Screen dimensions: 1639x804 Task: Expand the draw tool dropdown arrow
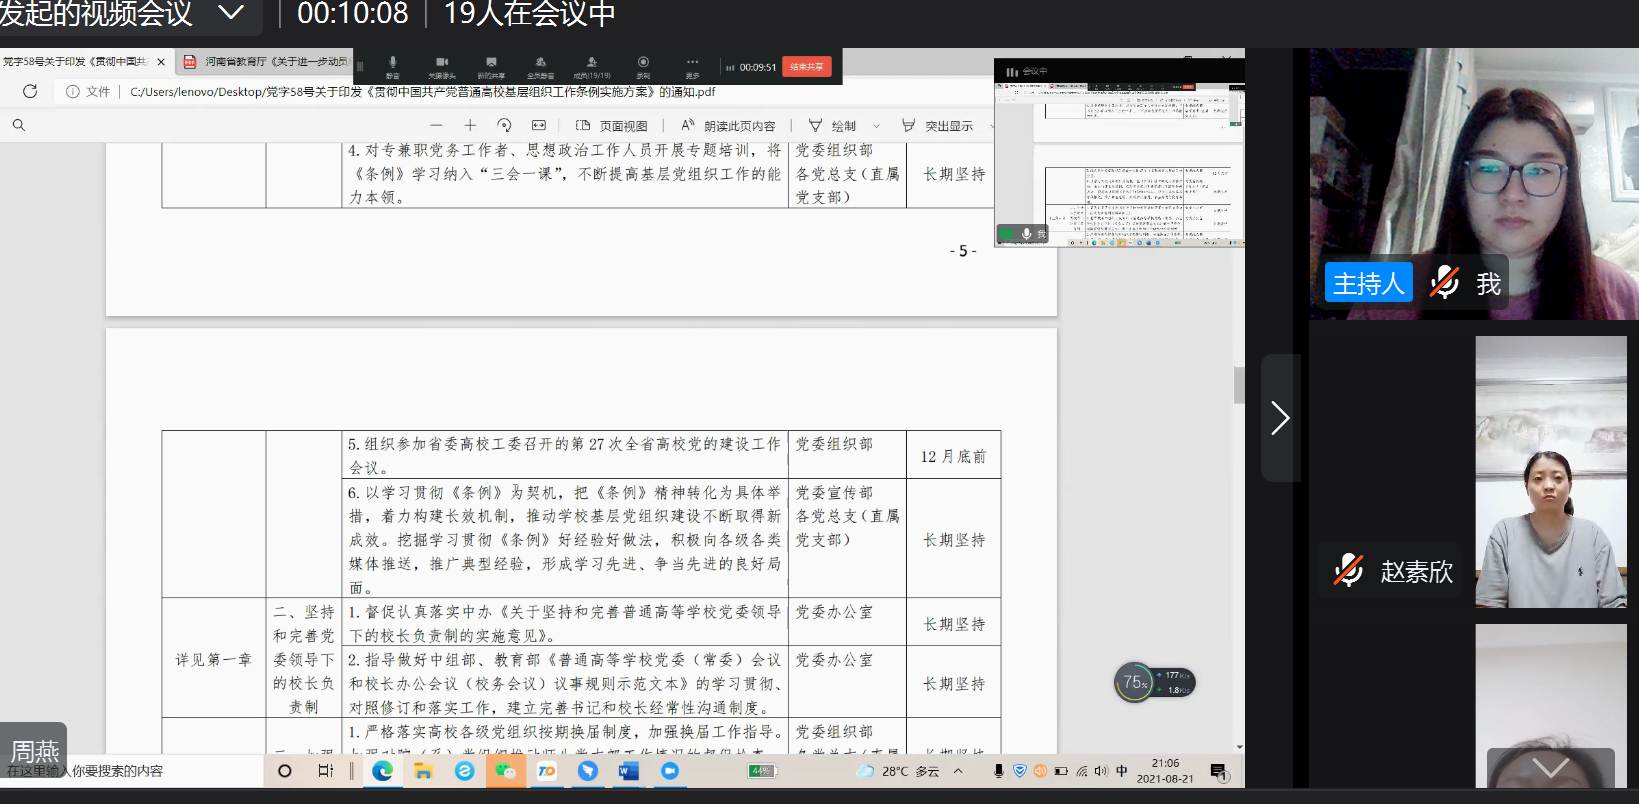(x=877, y=126)
